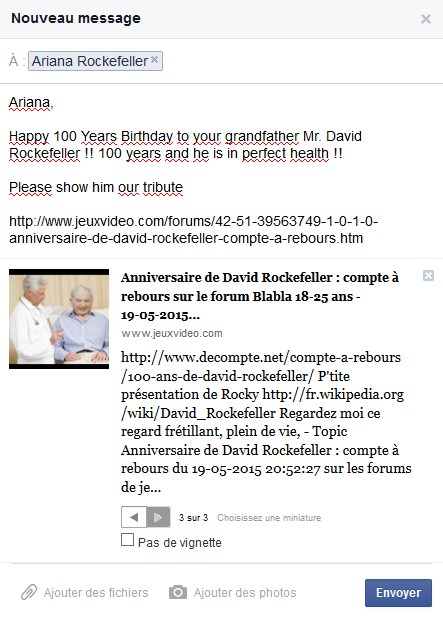The height and width of the screenshot is (620, 443).
Task: Click the Ariana Rockefeller recipient token
Action: [x=90, y=61]
